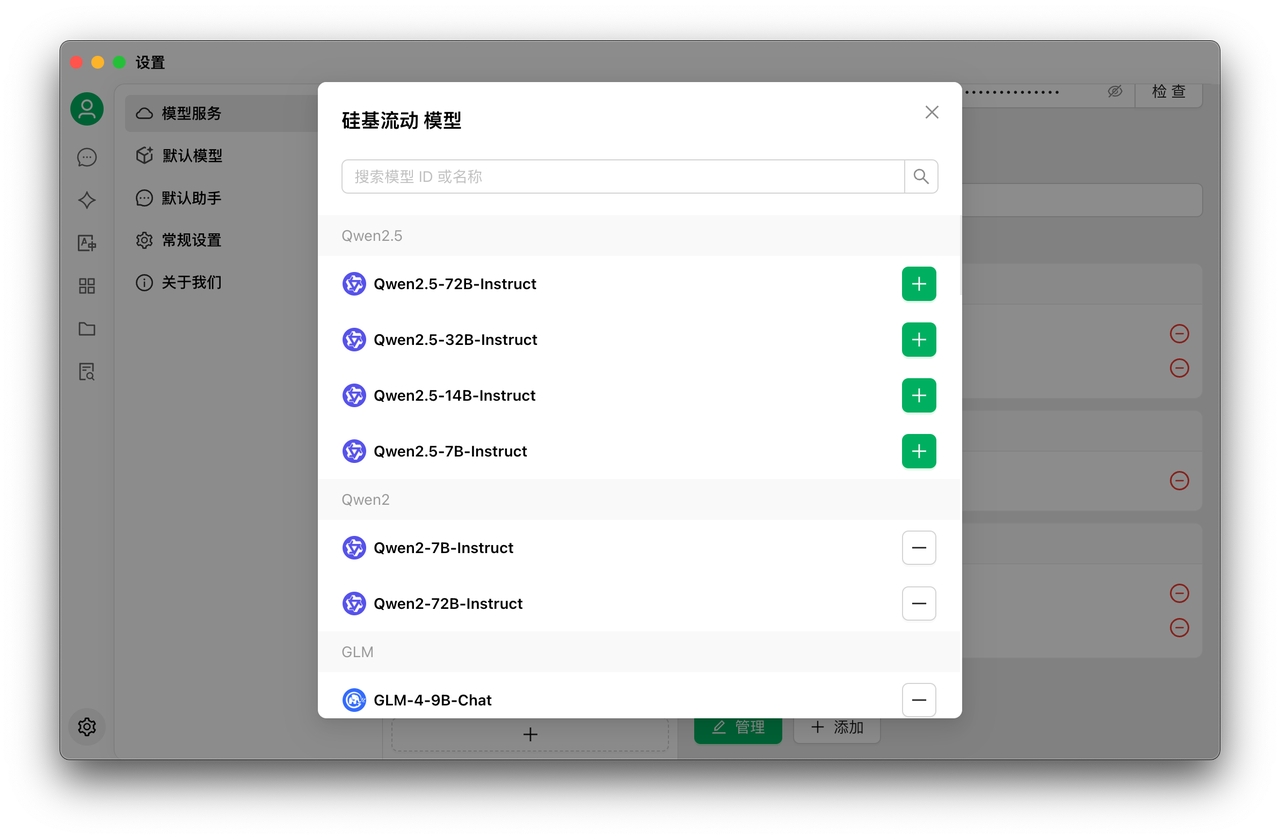The image size is (1280, 839).
Task: Toggle API key visibility eye icon
Action: pyautogui.click(x=1115, y=92)
